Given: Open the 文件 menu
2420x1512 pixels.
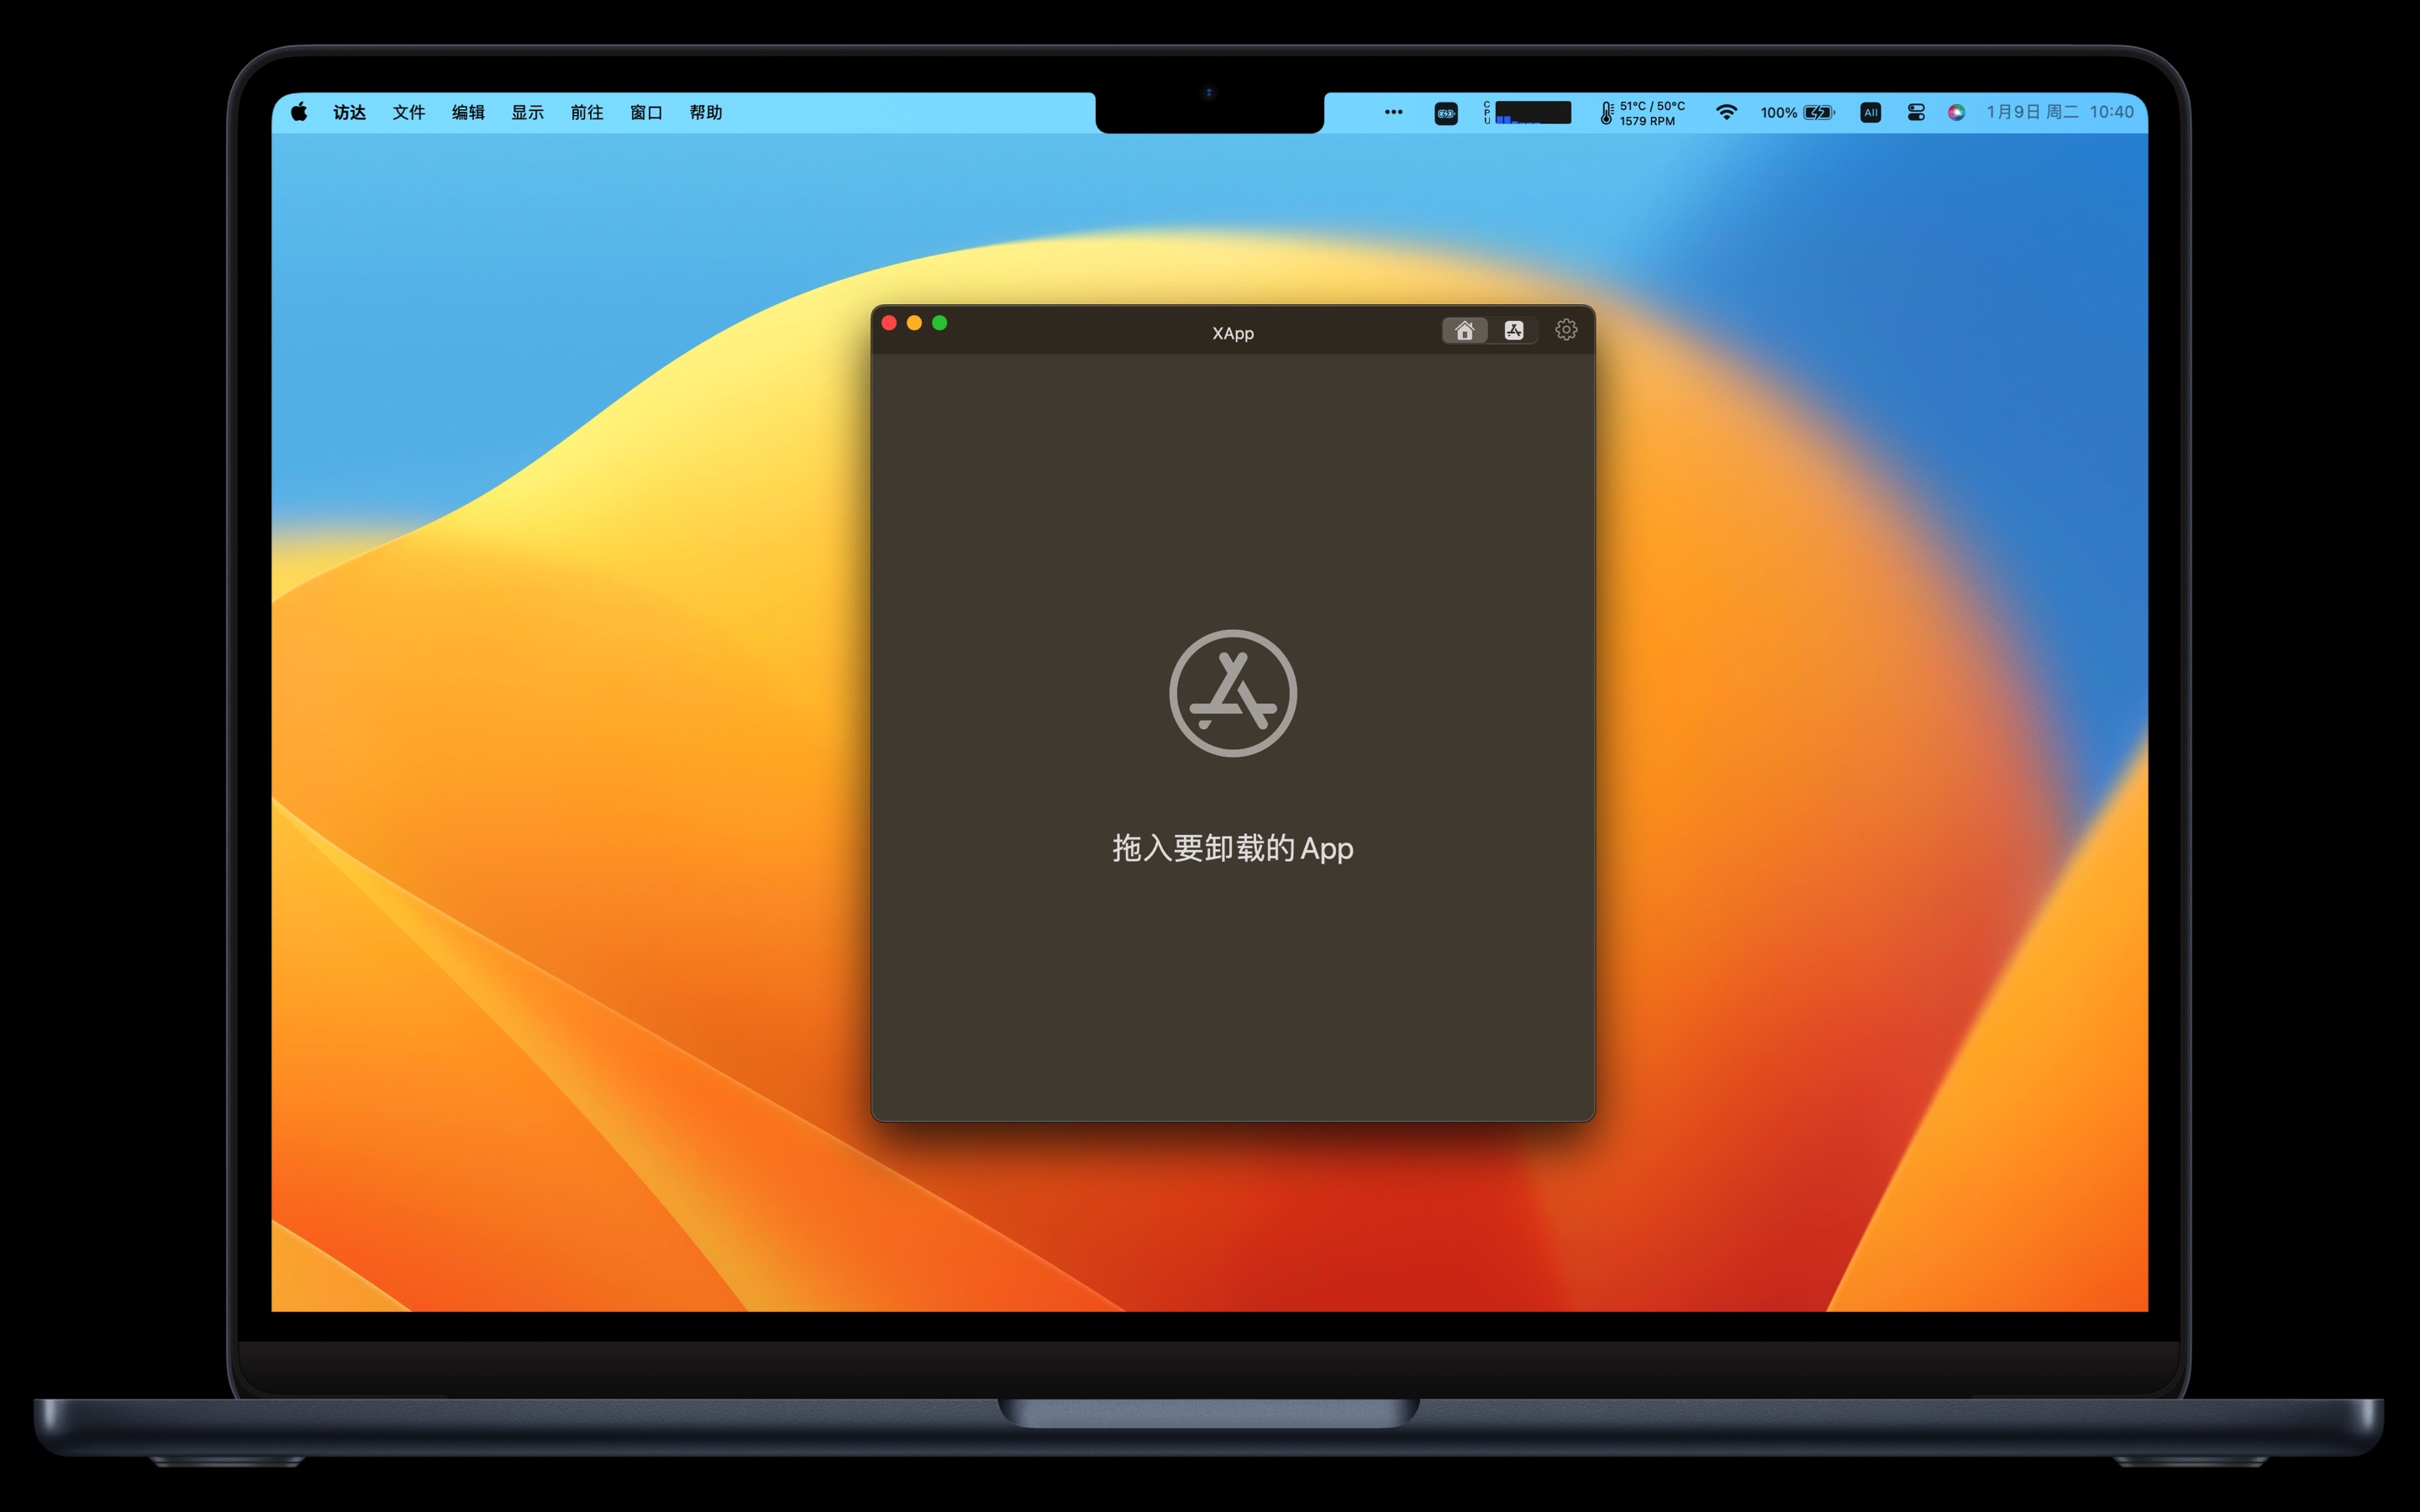Looking at the screenshot, I should point(408,113).
